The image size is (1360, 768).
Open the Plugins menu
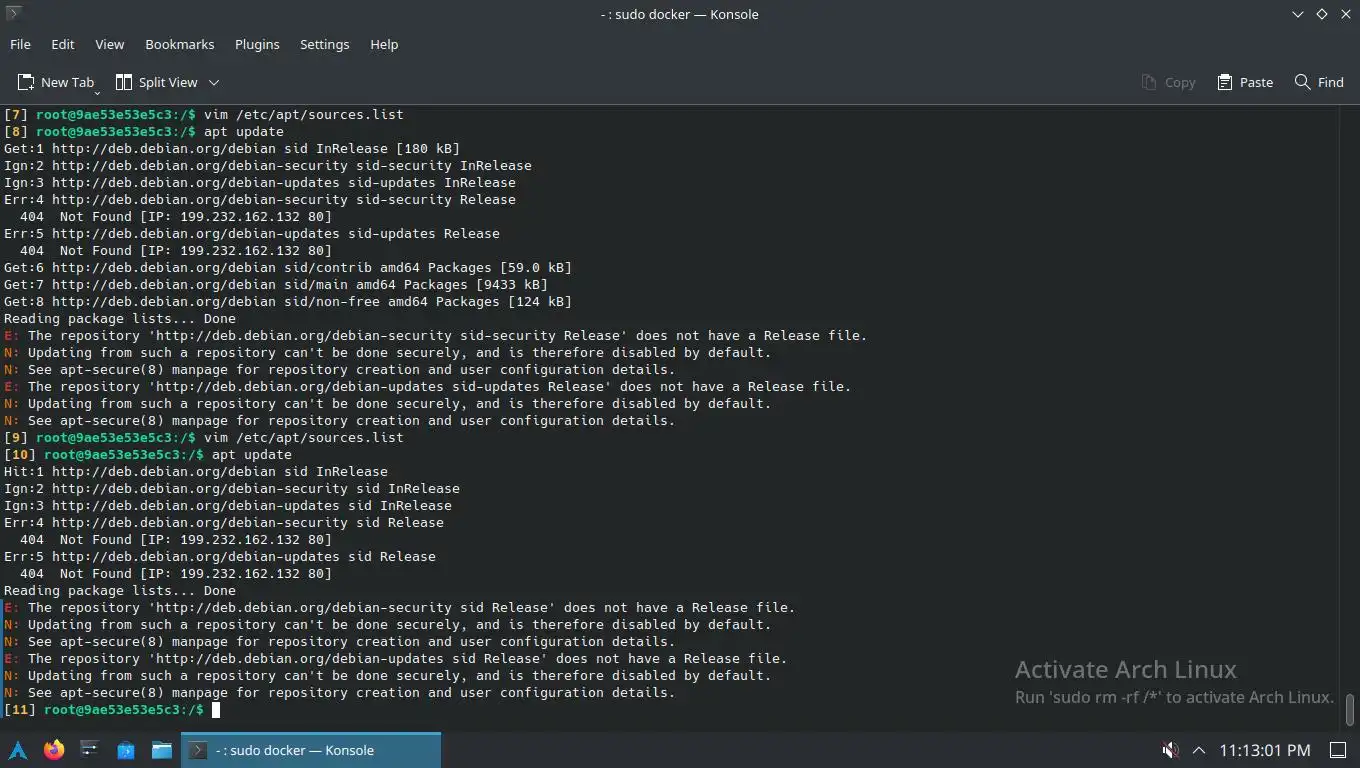point(257,44)
